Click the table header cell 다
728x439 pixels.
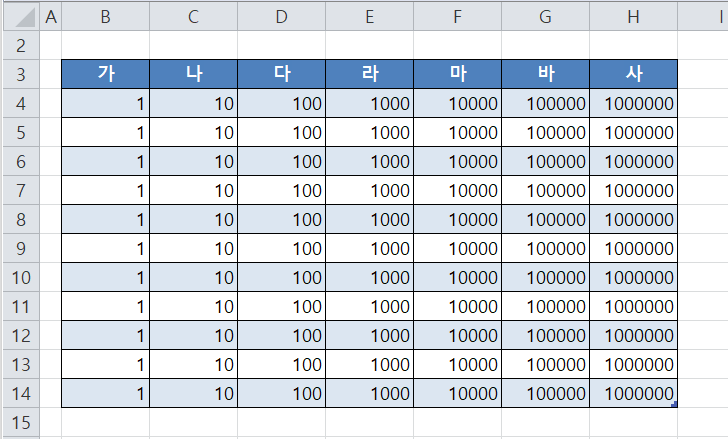pyautogui.click(x=281, y=74)
